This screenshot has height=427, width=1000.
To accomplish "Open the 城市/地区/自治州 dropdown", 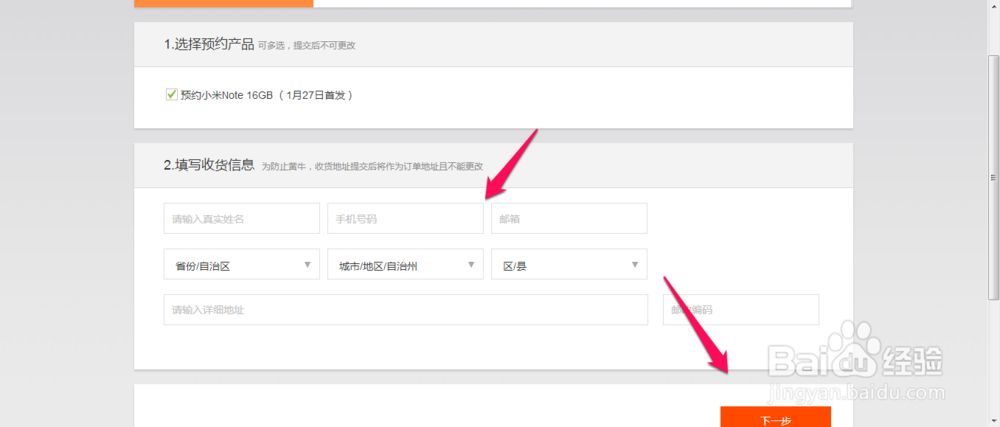I will tap(406, 264).
